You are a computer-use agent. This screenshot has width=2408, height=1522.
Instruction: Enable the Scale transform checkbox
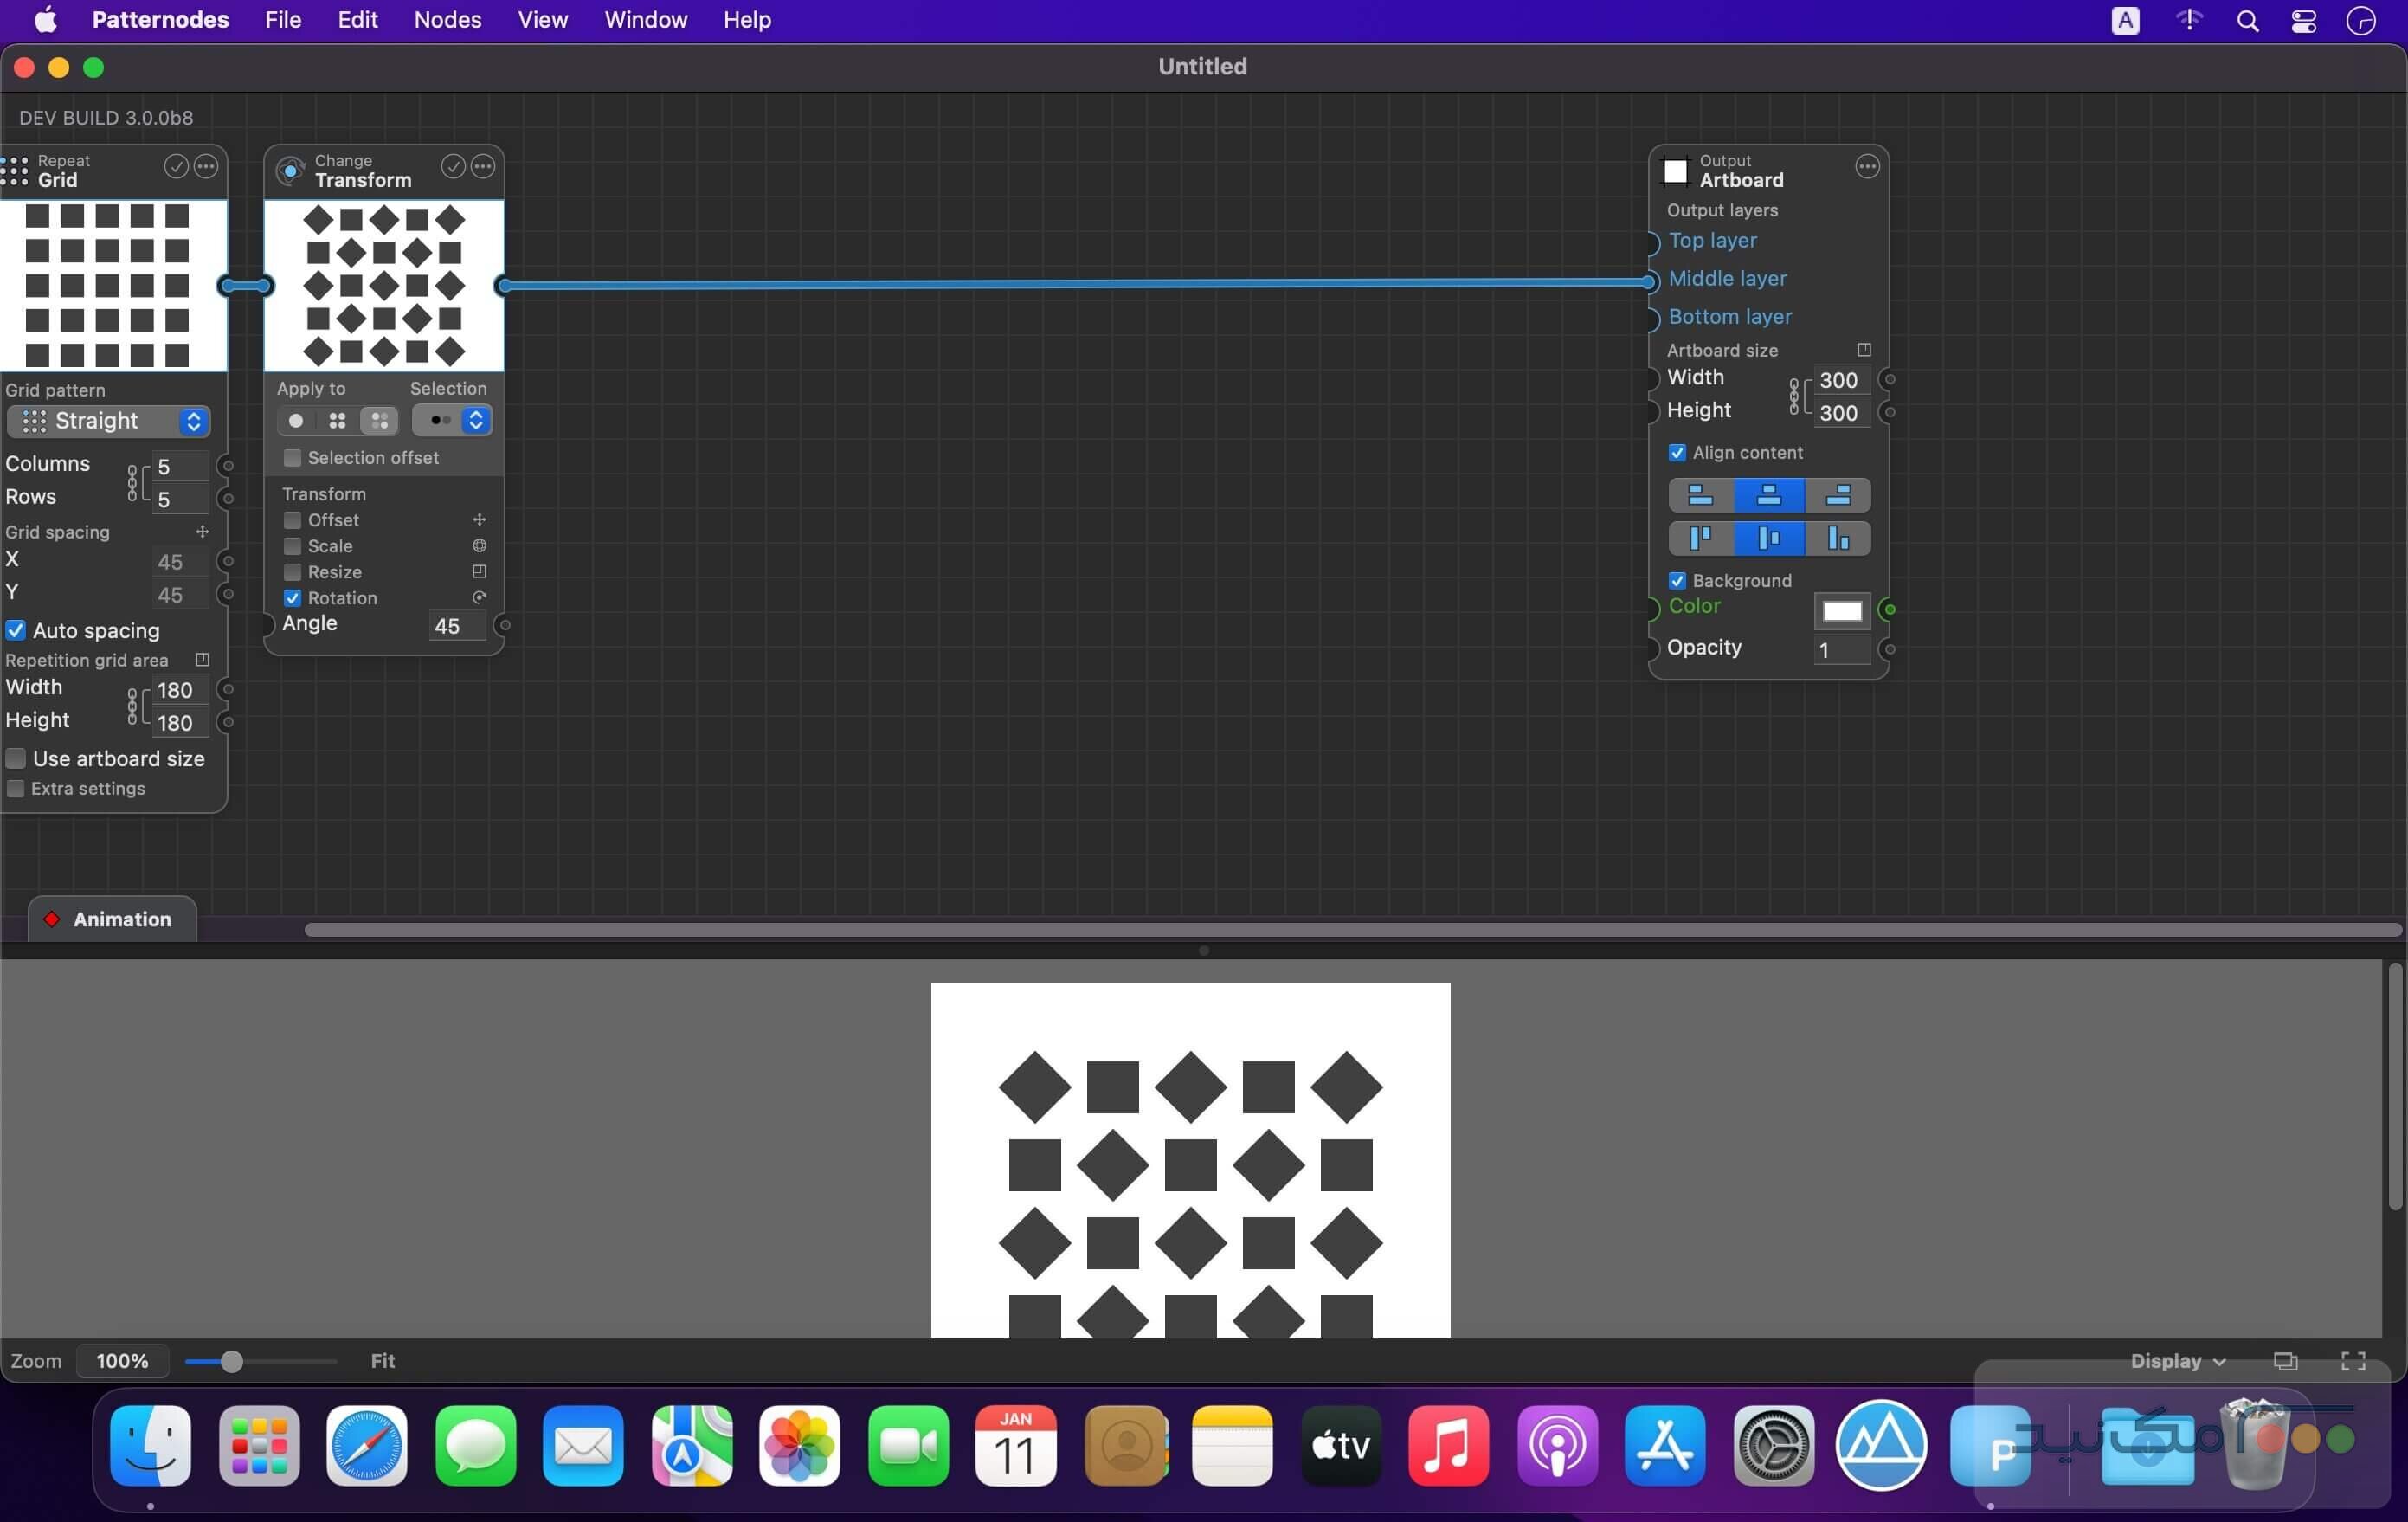(292, 546)
